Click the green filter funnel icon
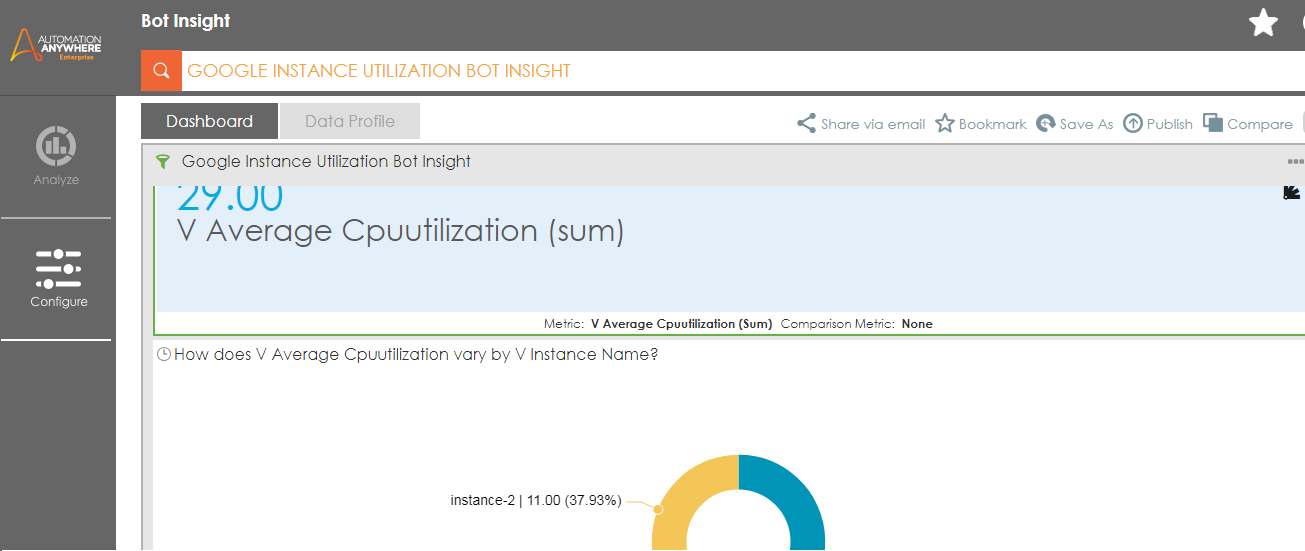 tap(163, 162)
